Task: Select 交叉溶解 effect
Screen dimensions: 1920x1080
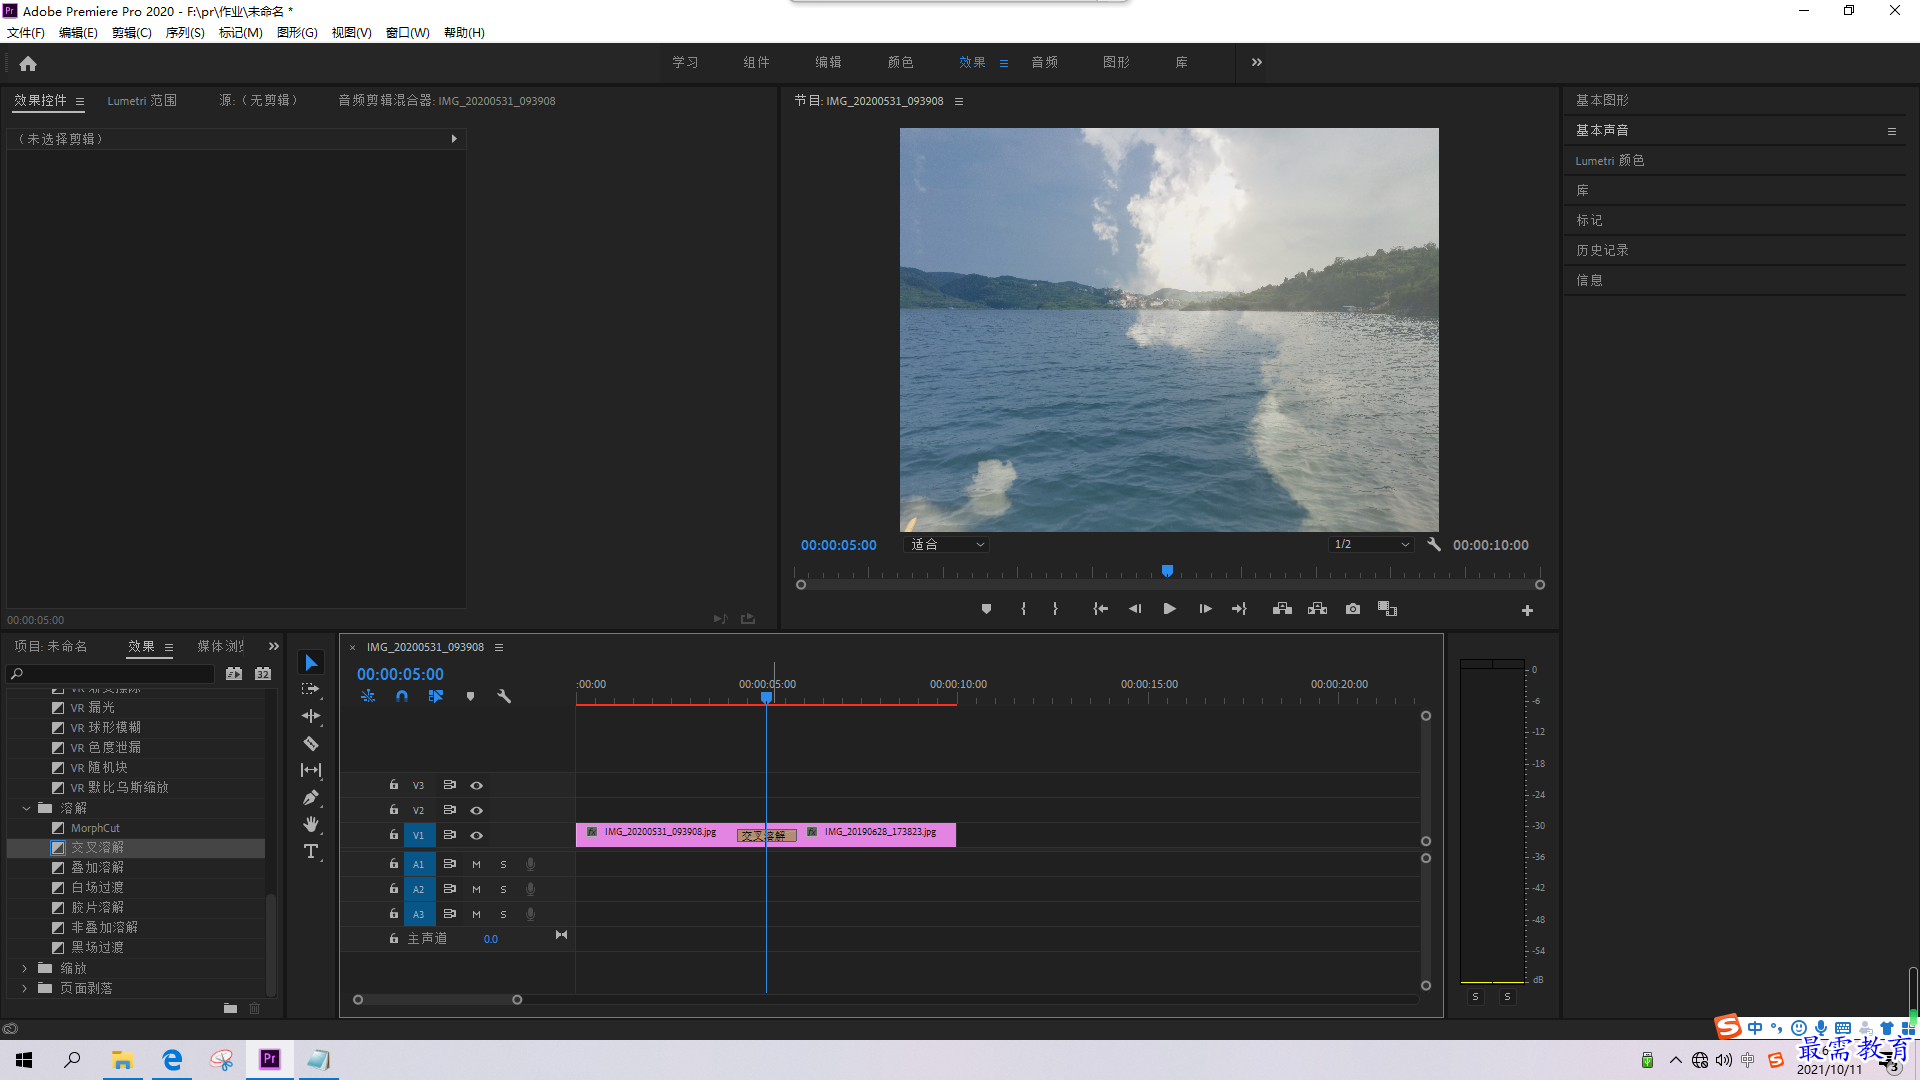Action: 97,848
